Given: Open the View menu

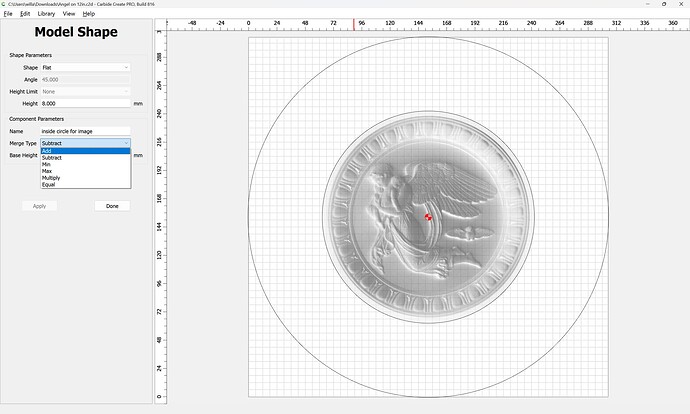Looking at the screenshot, I should (x=69, y=14).
